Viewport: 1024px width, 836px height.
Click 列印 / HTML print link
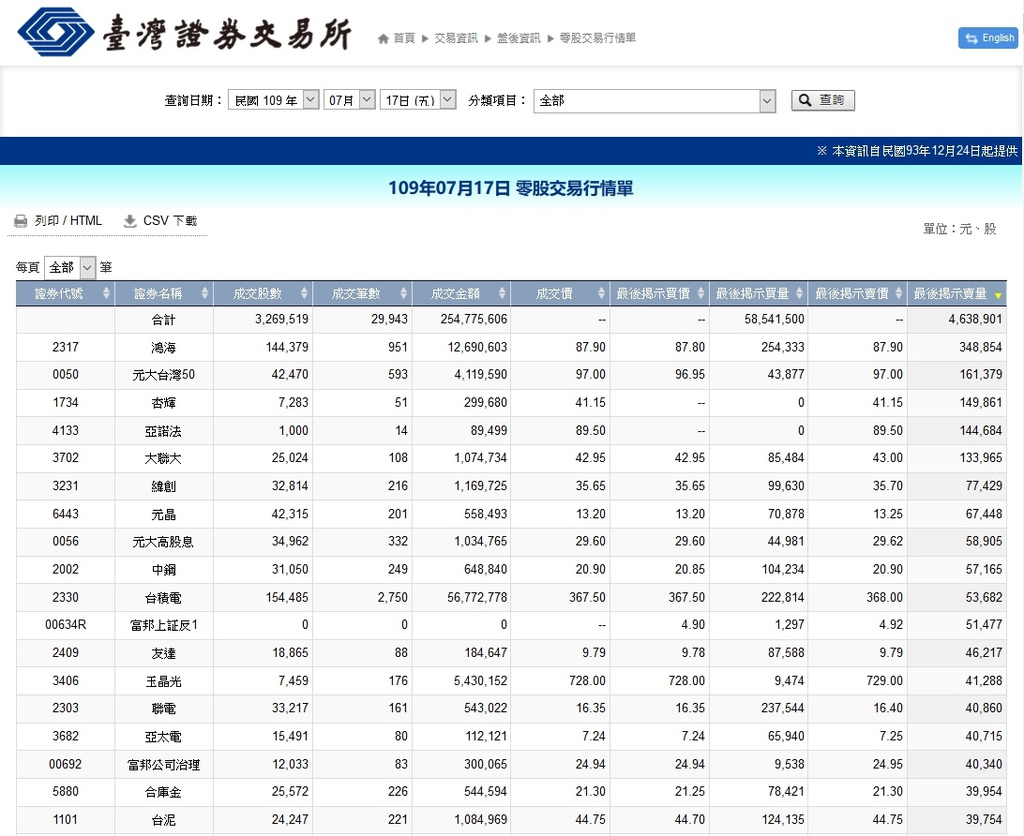pyautogui.click(x=68, y=221)
